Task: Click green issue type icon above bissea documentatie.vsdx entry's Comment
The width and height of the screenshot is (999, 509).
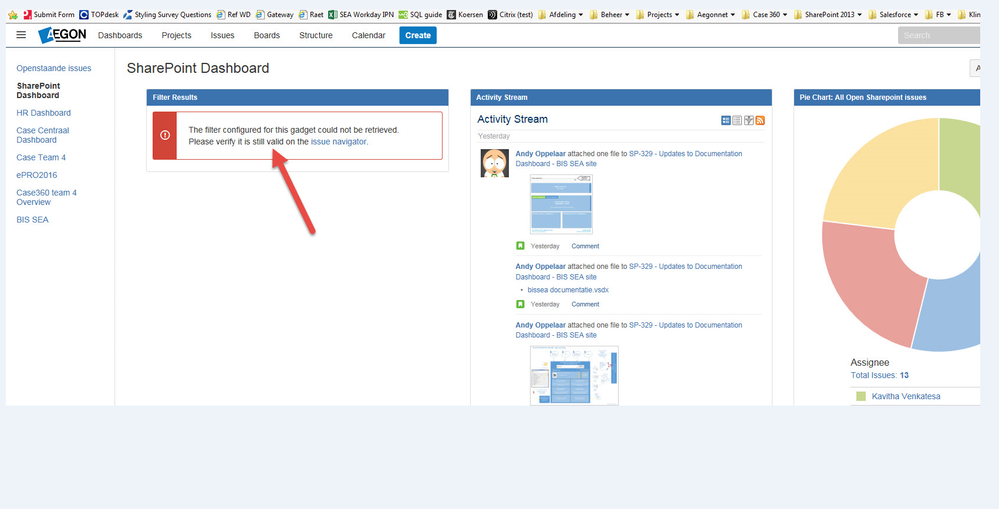Action: coord(520,304)
